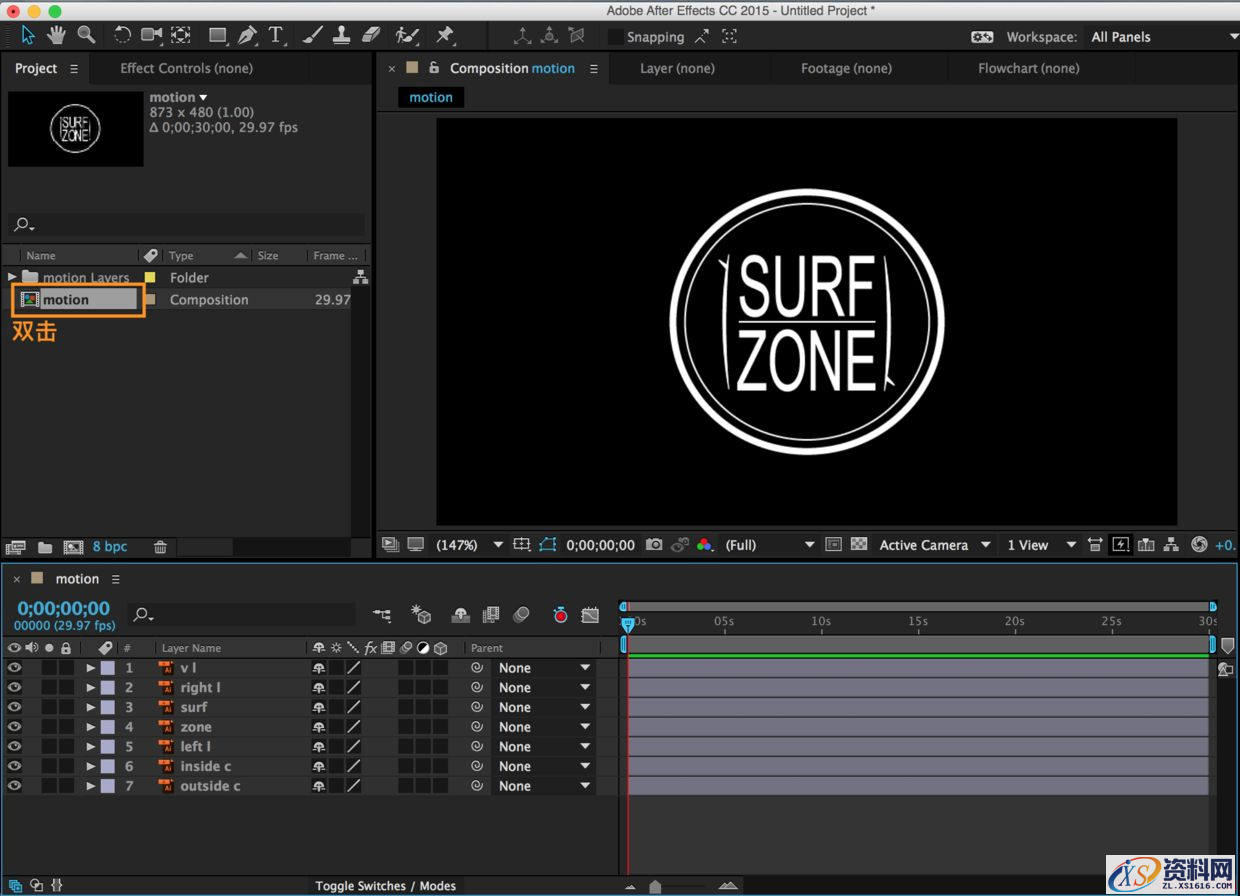
Task: Expand the motion Layers folder
Action: tap(12, 277)
